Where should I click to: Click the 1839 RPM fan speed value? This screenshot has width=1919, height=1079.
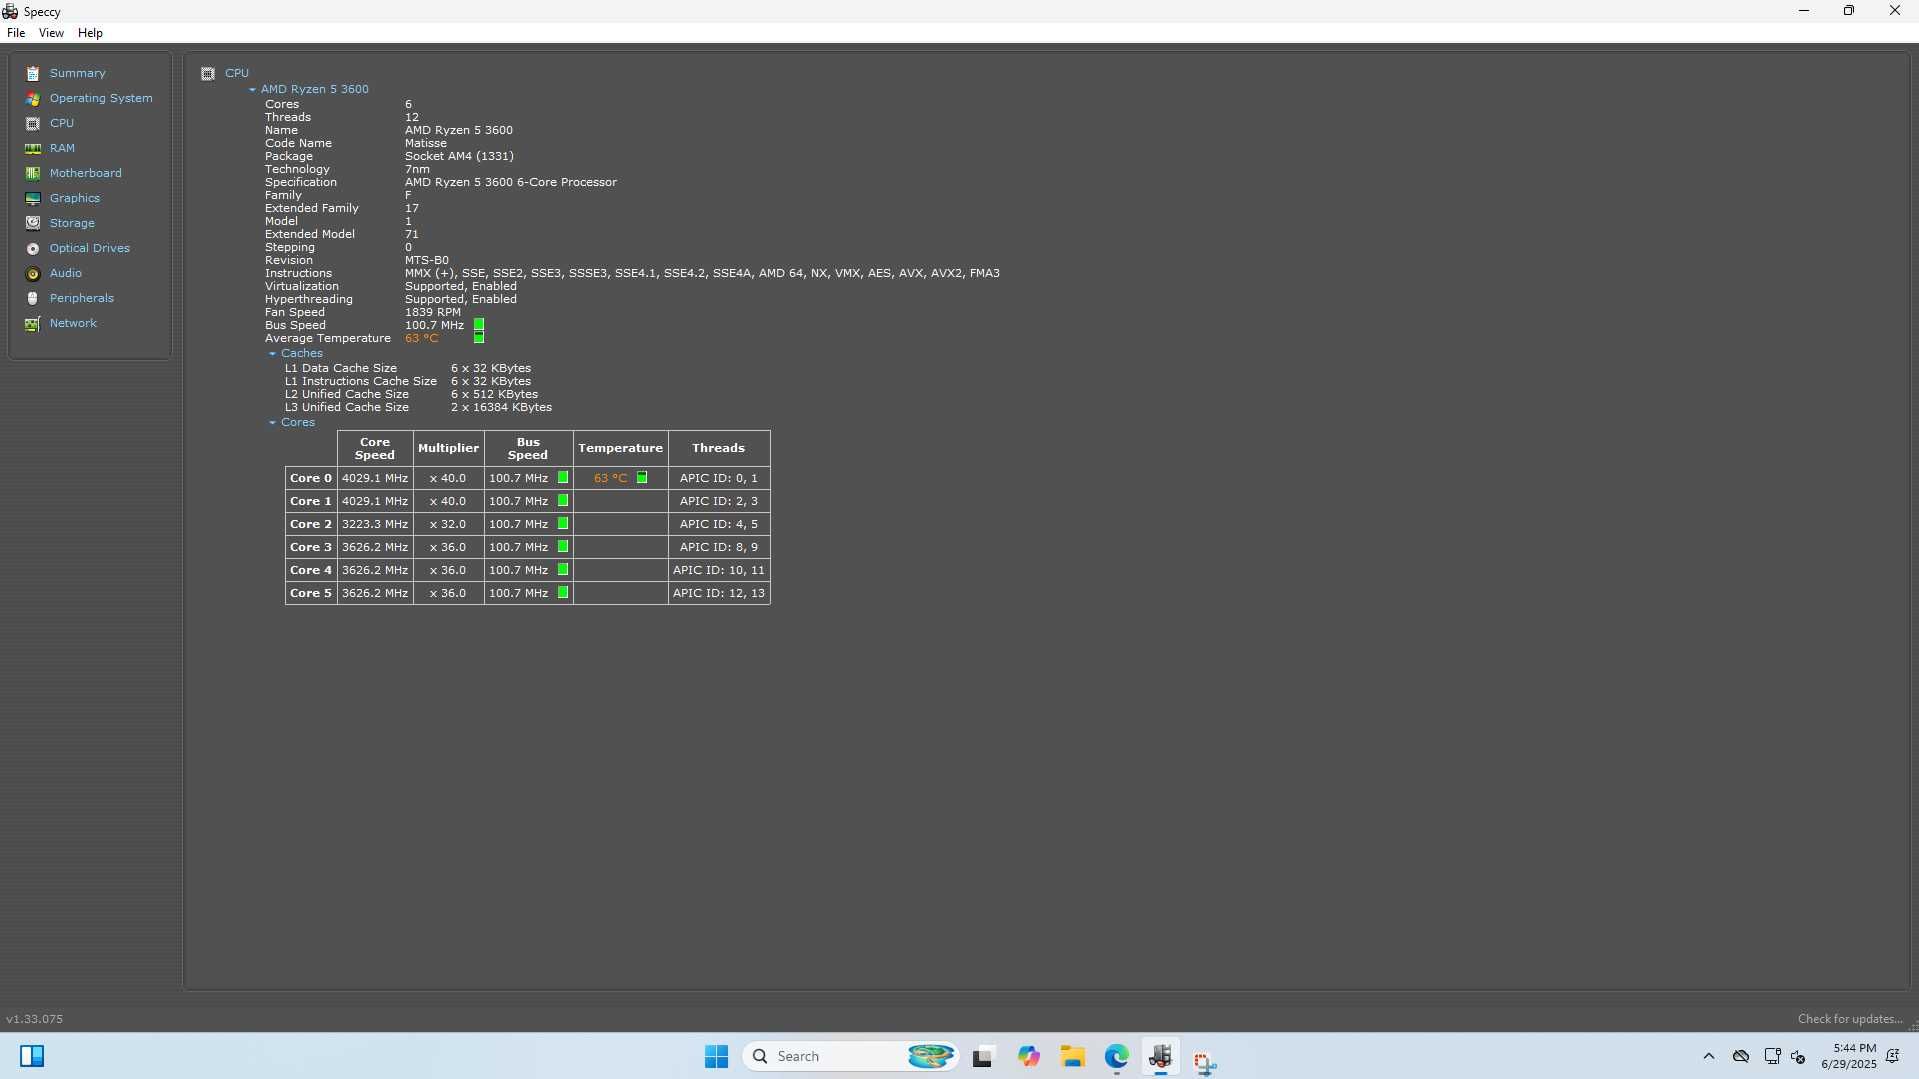433,312
